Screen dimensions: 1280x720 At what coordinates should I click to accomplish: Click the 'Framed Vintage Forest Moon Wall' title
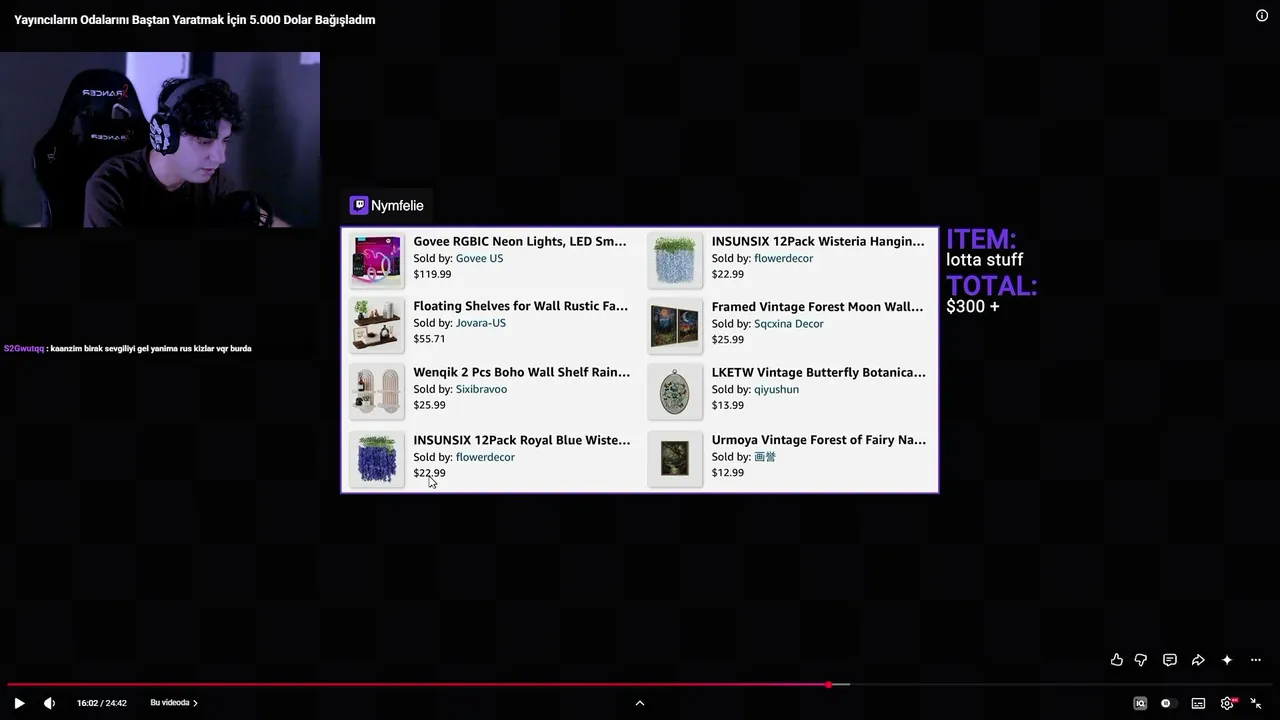(x=818, y=307)
